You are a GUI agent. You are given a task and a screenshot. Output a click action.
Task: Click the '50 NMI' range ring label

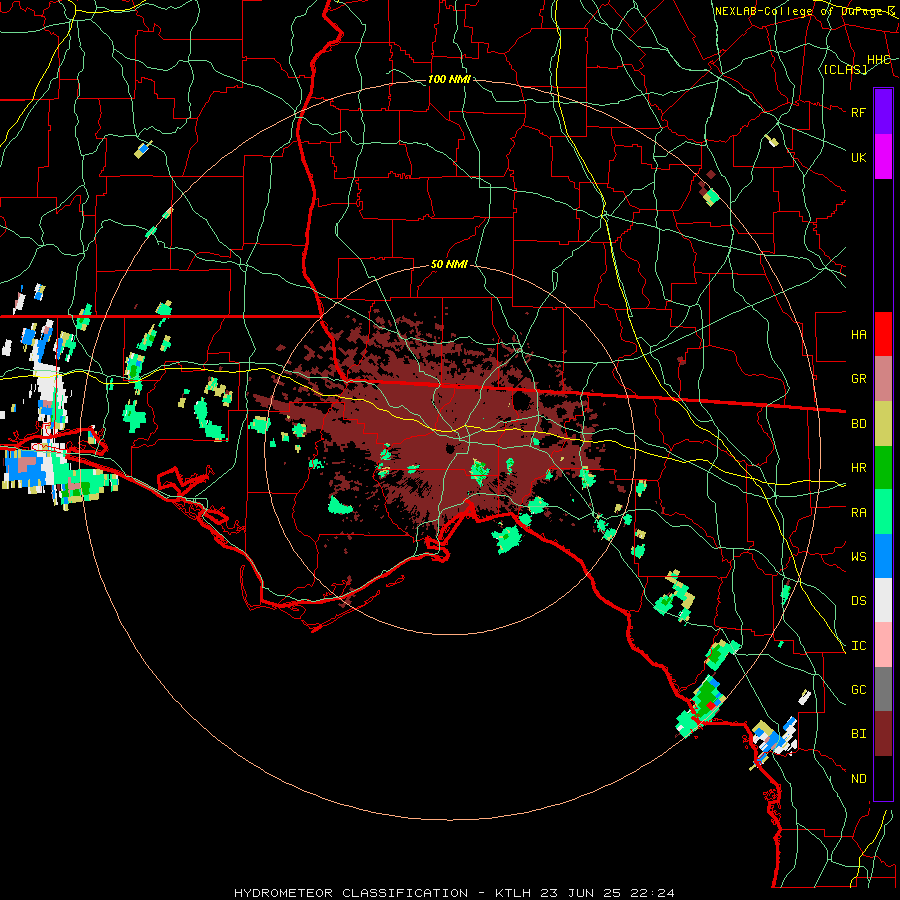click(449, 265)
